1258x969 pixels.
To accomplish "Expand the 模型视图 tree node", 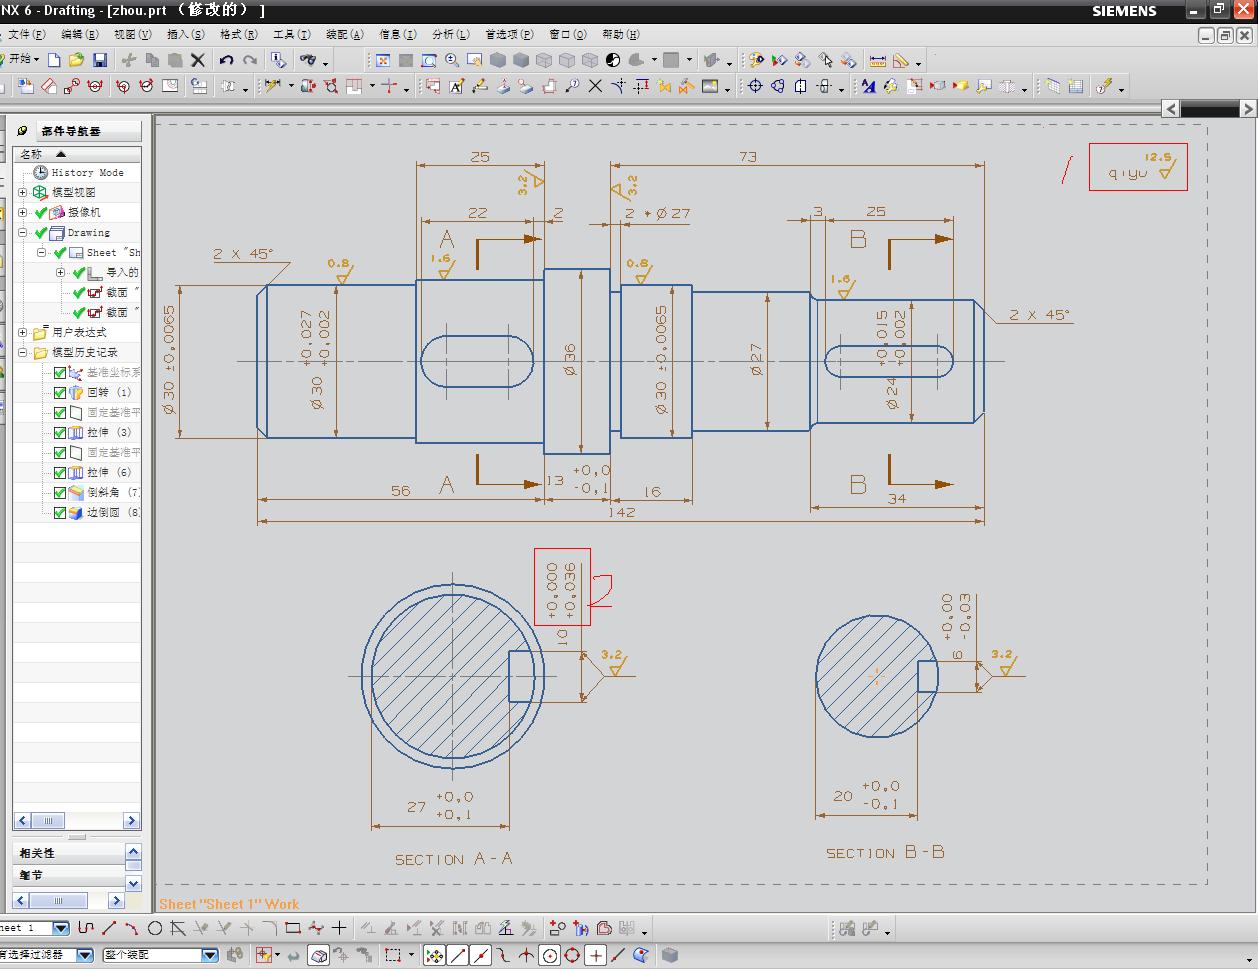I will (x=23, y=192).
